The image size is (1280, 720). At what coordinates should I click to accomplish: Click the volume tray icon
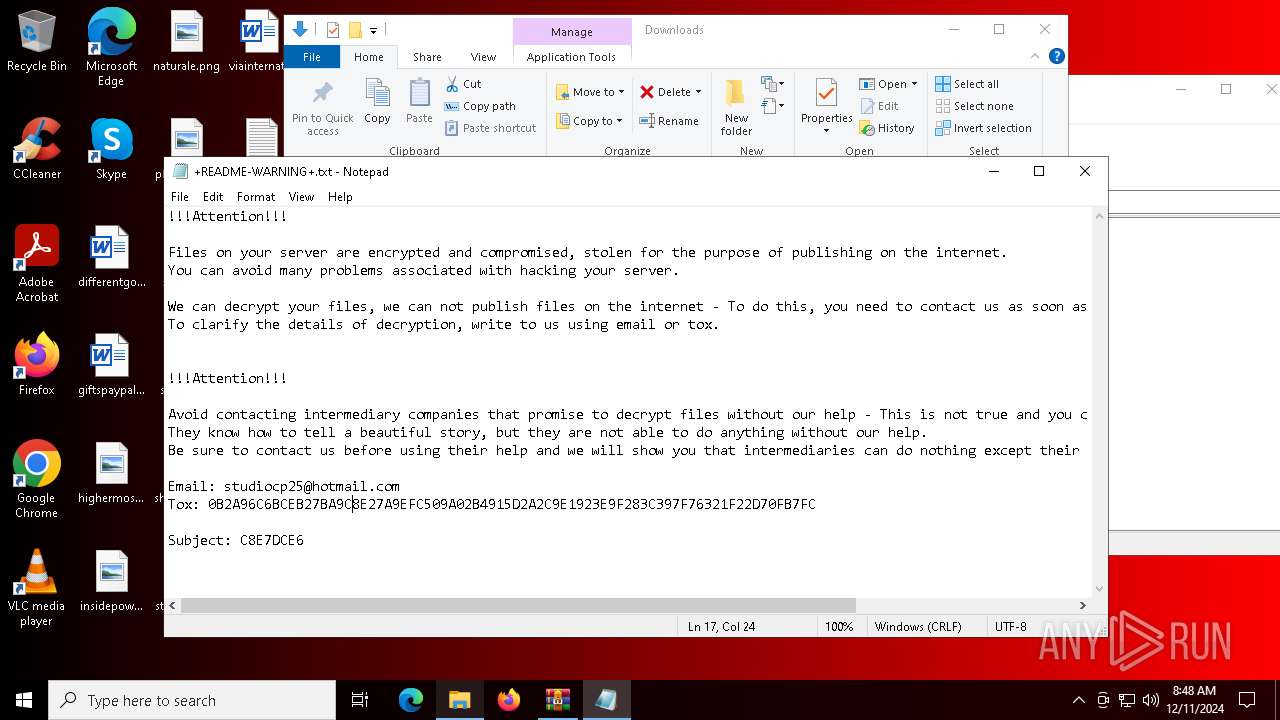(1151, 700)
